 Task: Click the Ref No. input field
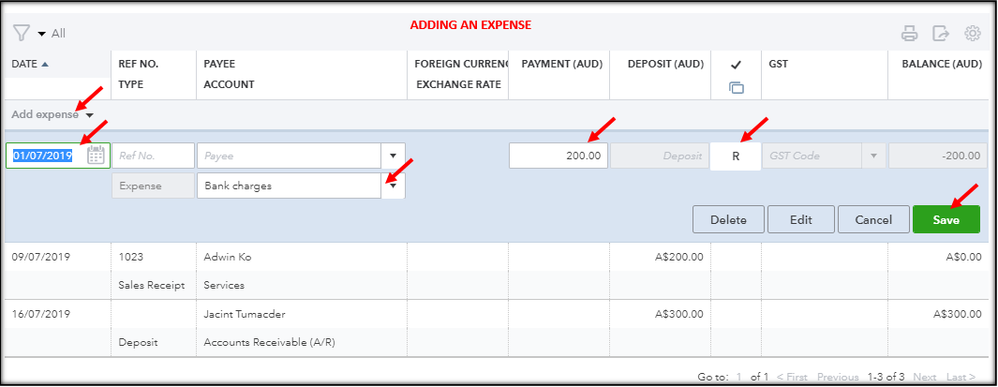153,156
